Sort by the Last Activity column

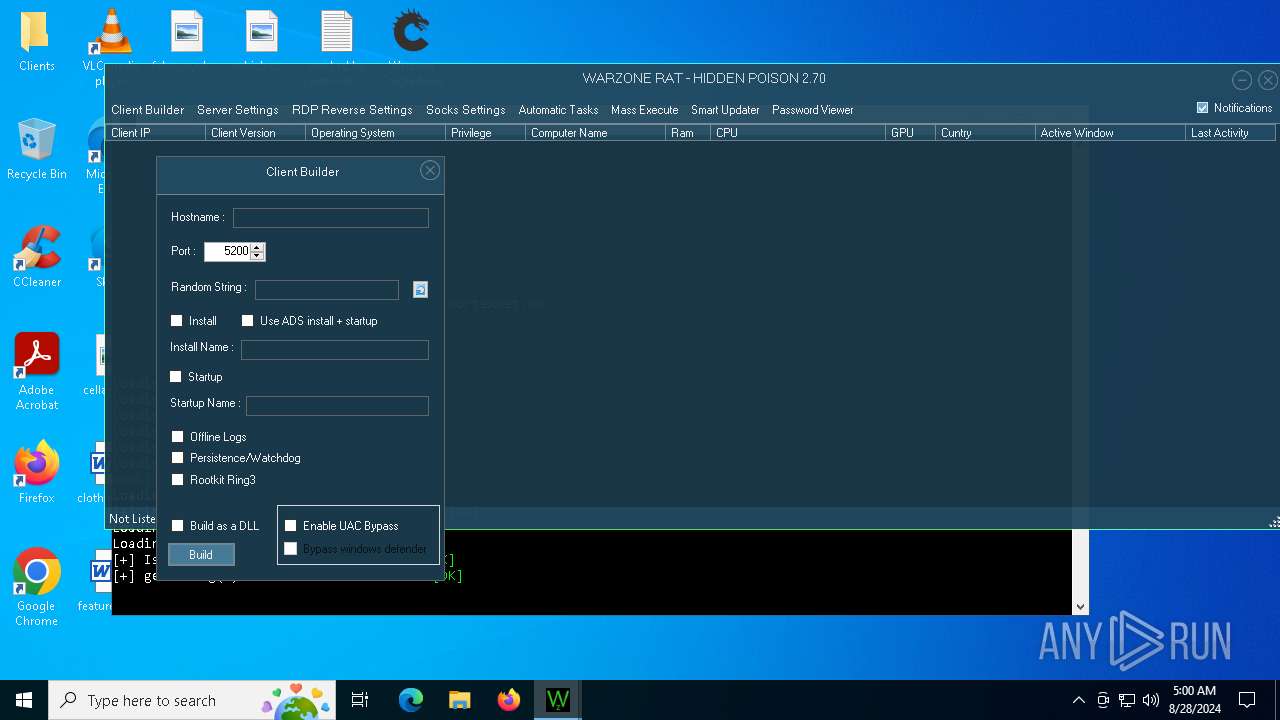pos(1230,133)
